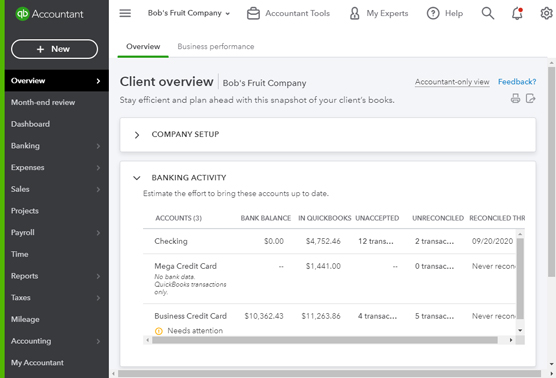Open Accountant Tools briefcase menu
Screen dimensions: 556x378
(x=288, y=13)
